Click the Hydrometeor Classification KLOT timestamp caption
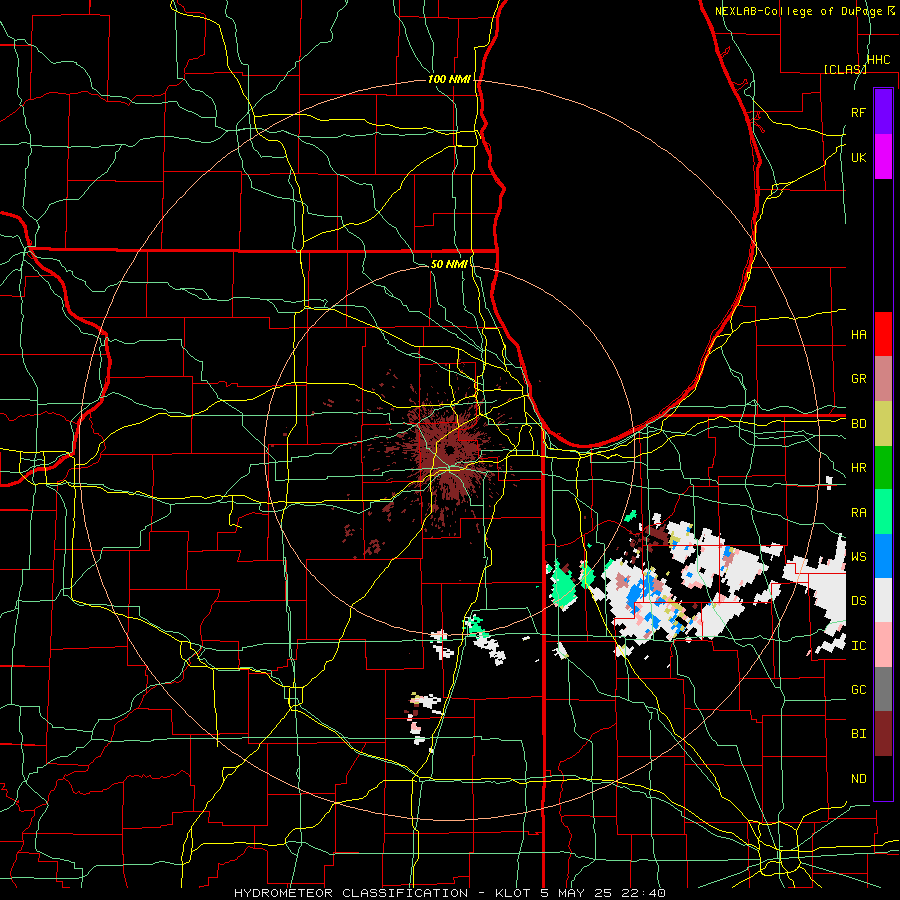Image resolution: width=900 pixels, height=900 pixels. click(450, 893)
